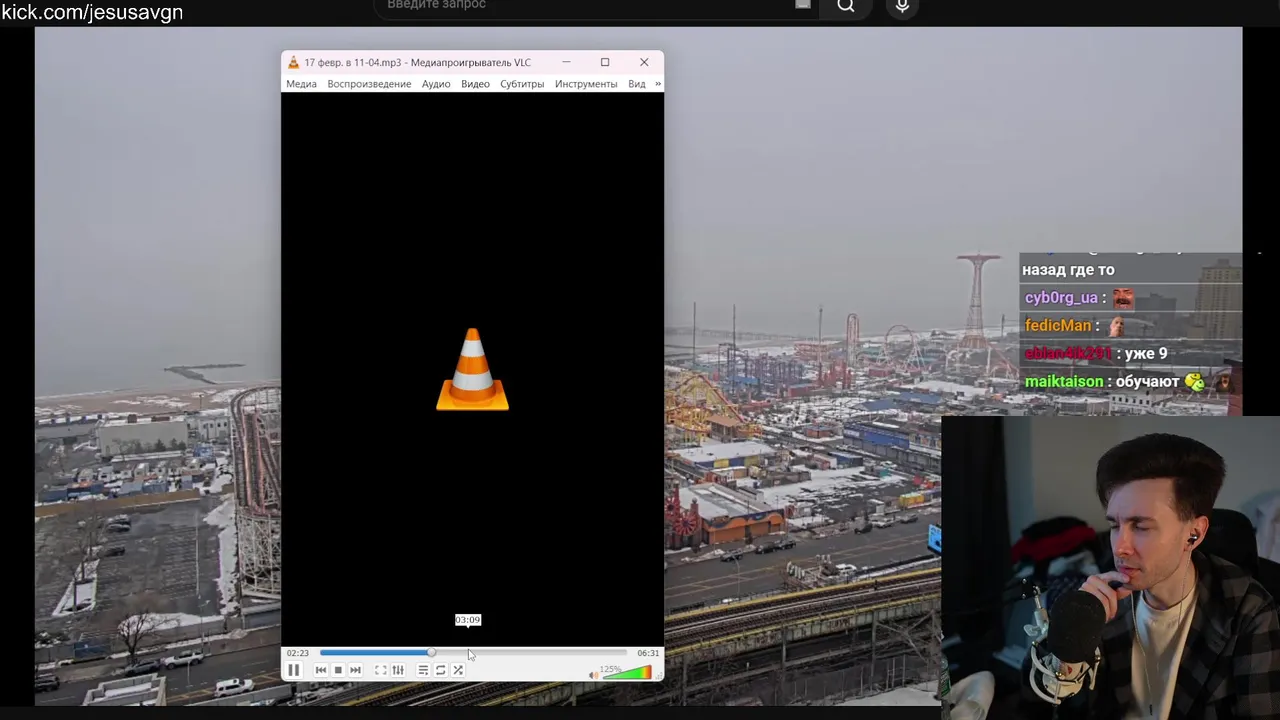Skip to next track in VLC
The height and width of the screenshot is (720, 1280).
coord(355,670)
